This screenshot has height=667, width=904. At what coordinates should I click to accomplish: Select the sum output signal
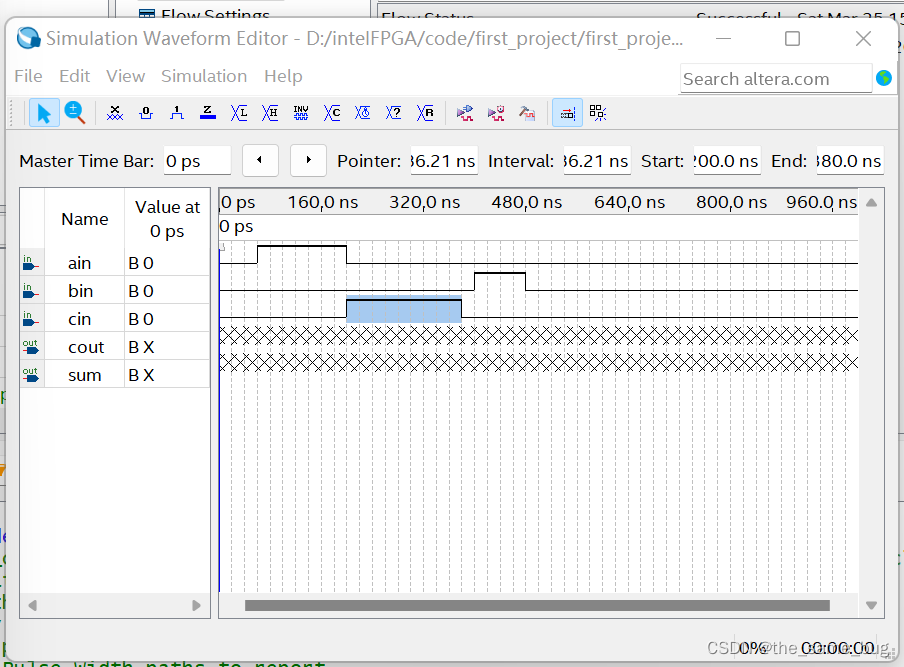tap(115, 375)
